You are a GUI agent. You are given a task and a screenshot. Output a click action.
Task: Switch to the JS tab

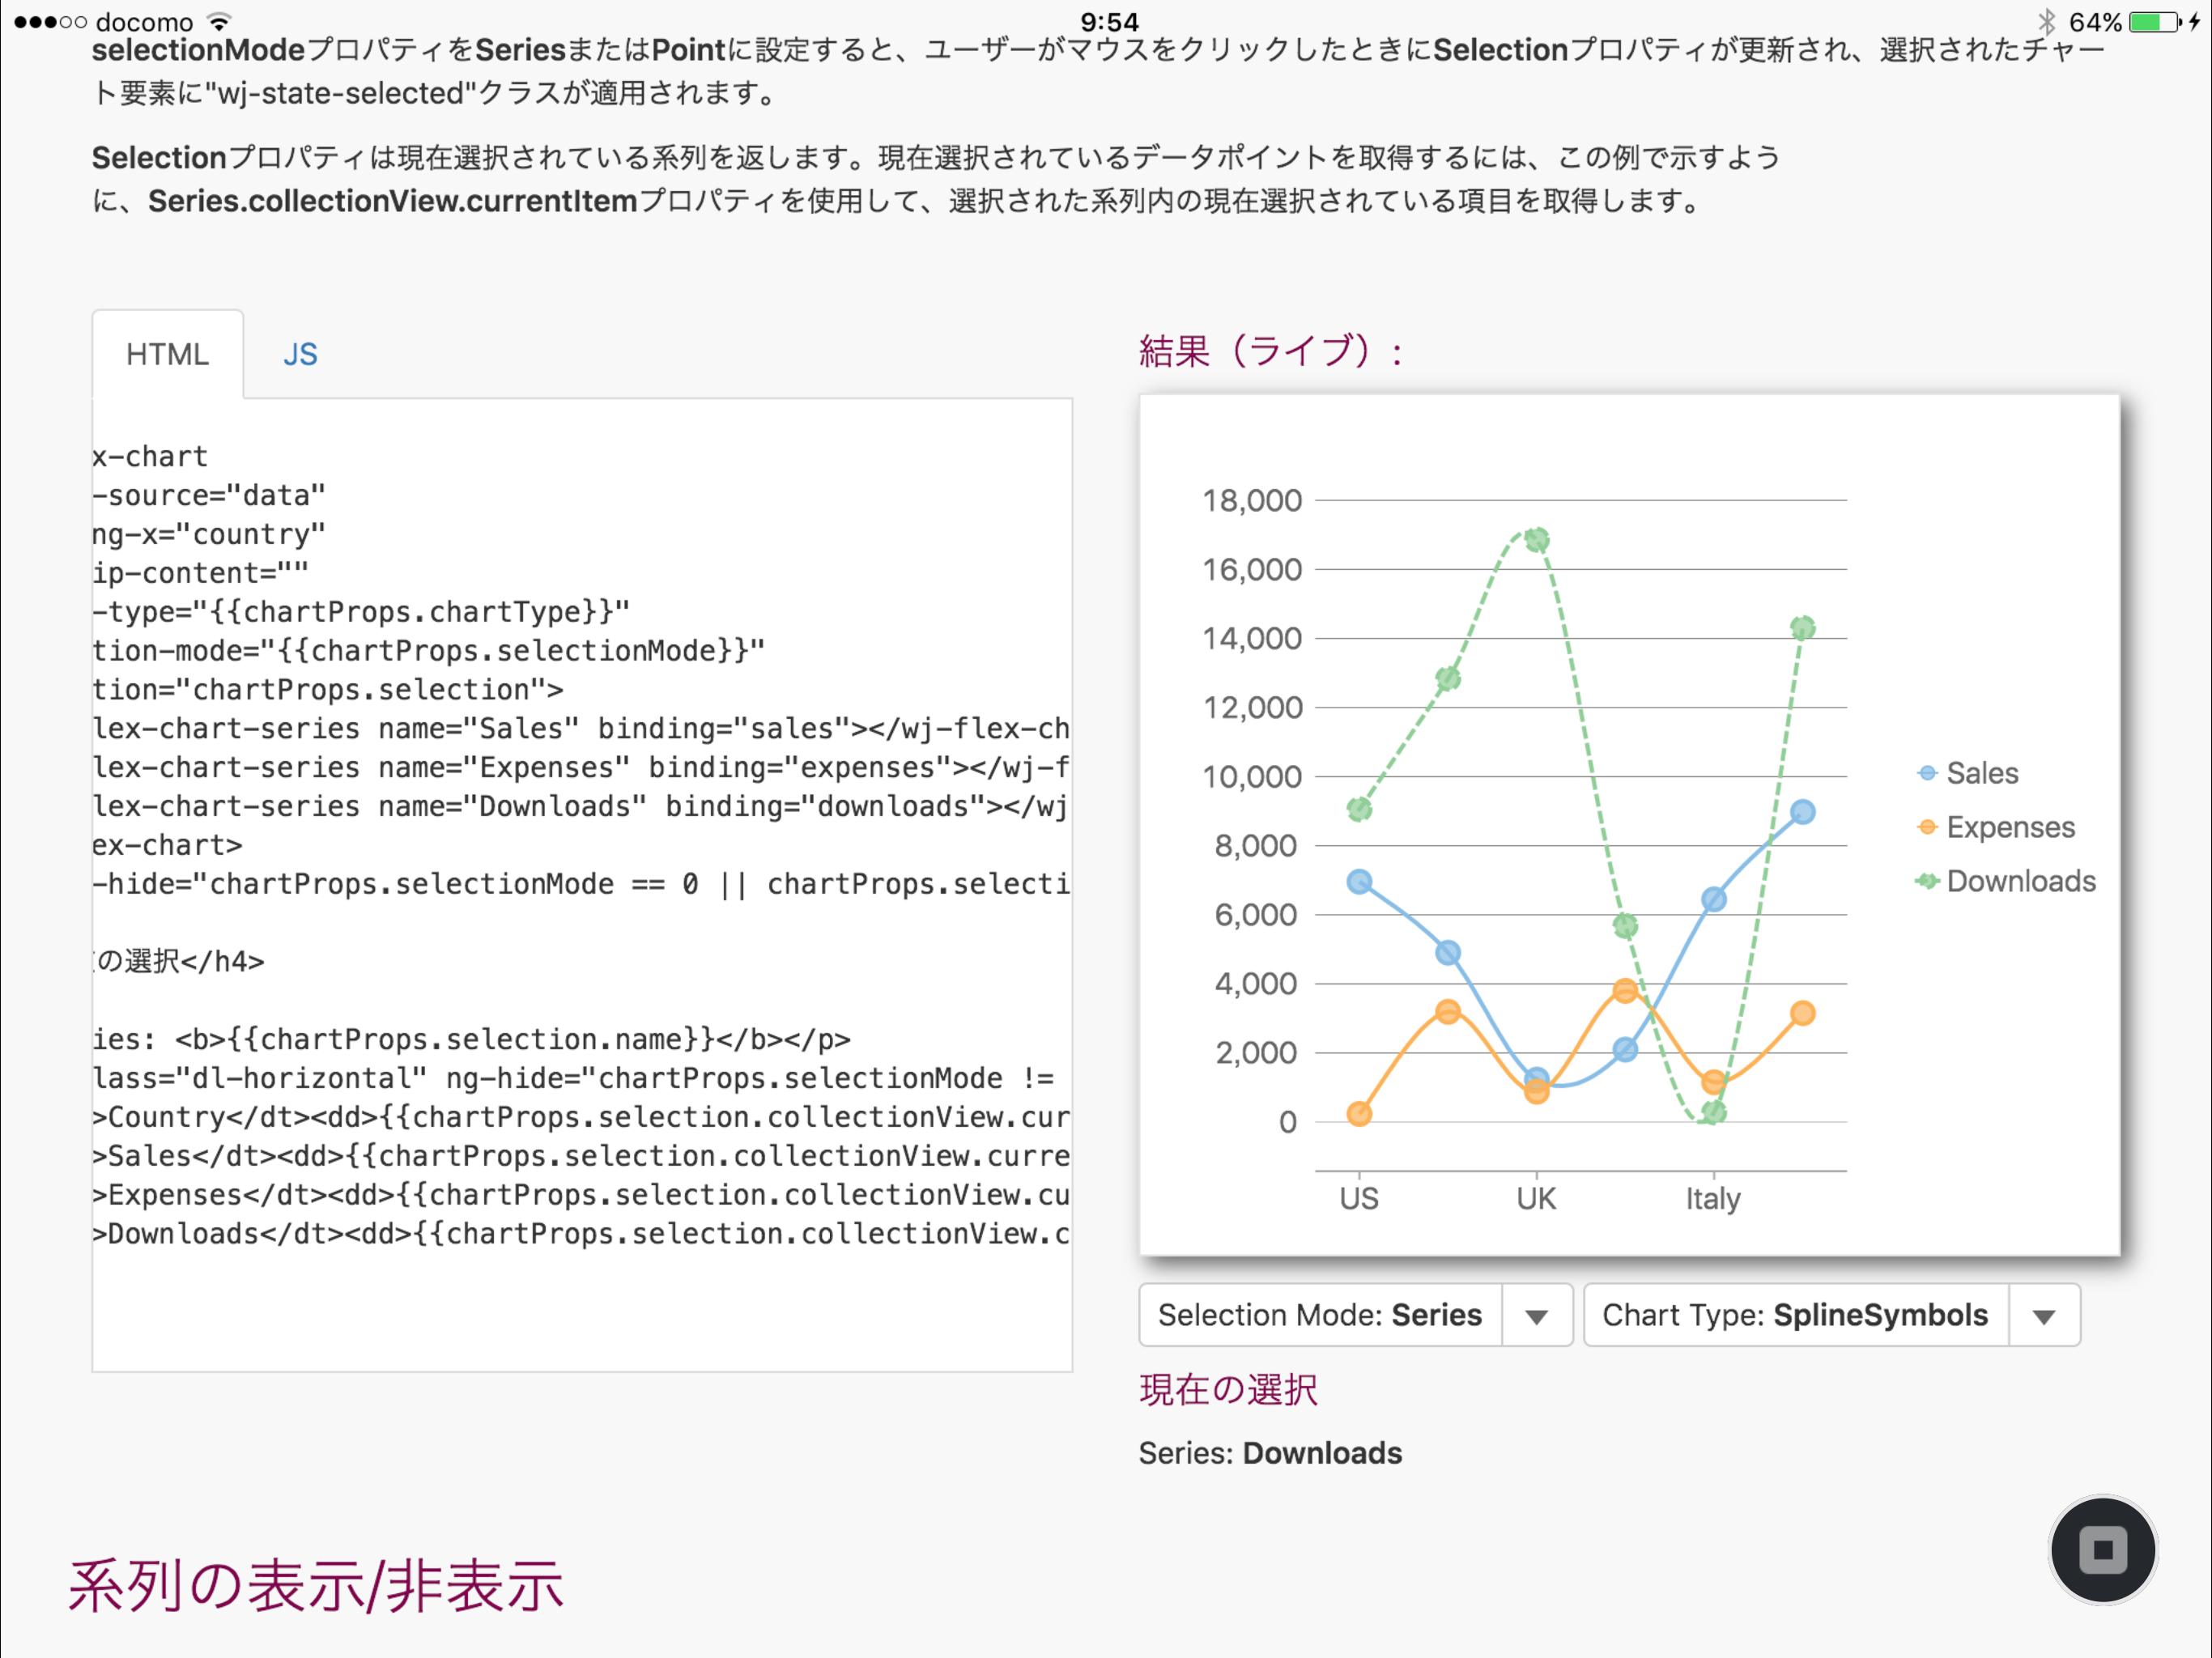click(x=300, y=354)
